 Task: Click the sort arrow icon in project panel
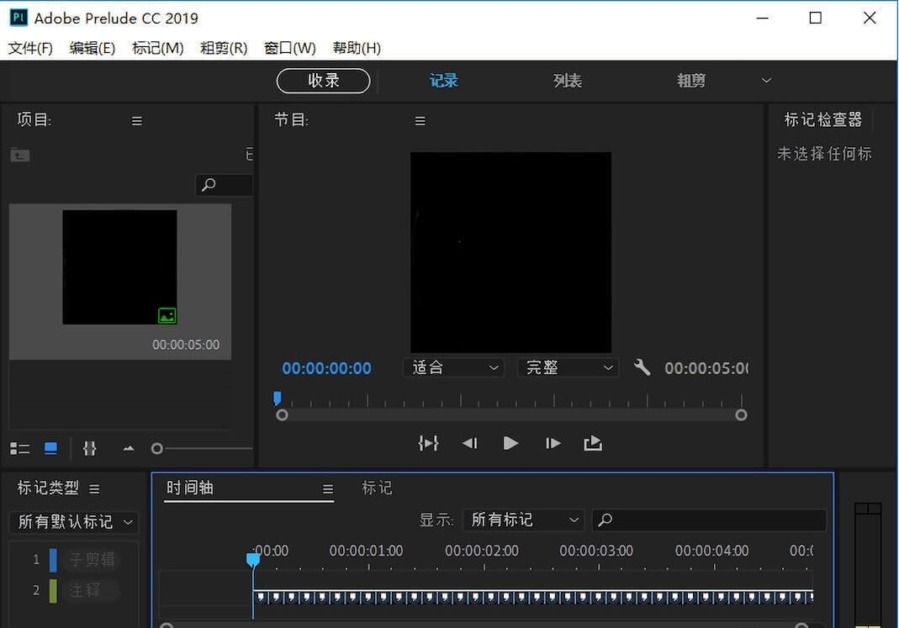click(128, 448)
